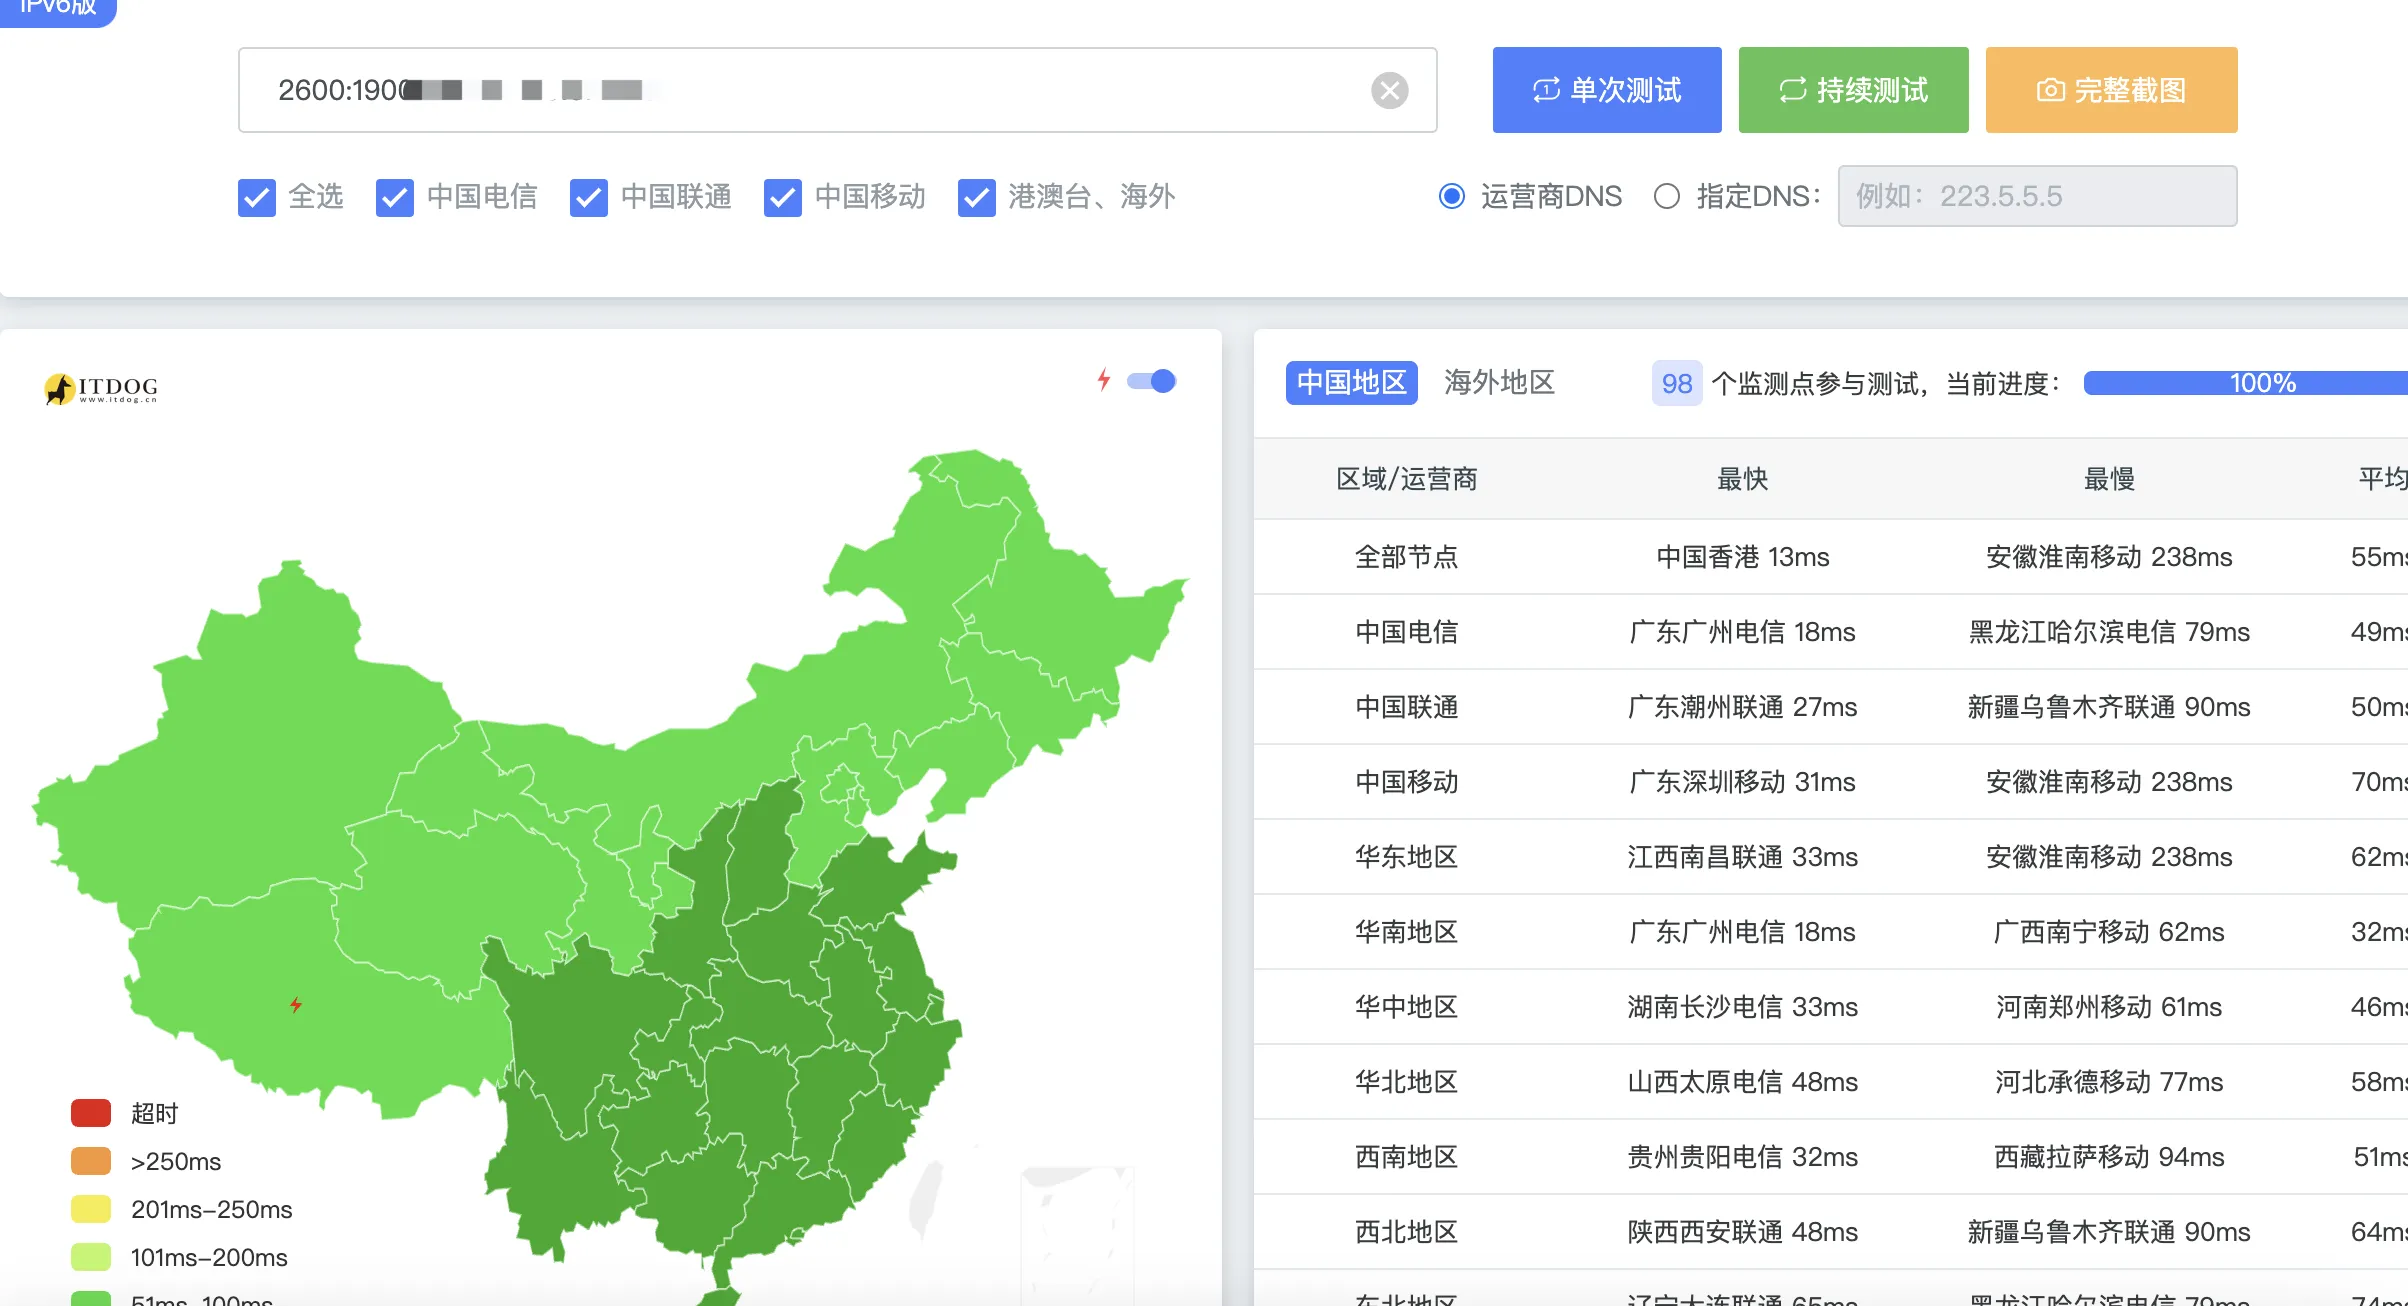This screenshot has width=2408, height=1306.
Task: Uncheck the 全选 checkbox
Action: (x=257, y=197)
